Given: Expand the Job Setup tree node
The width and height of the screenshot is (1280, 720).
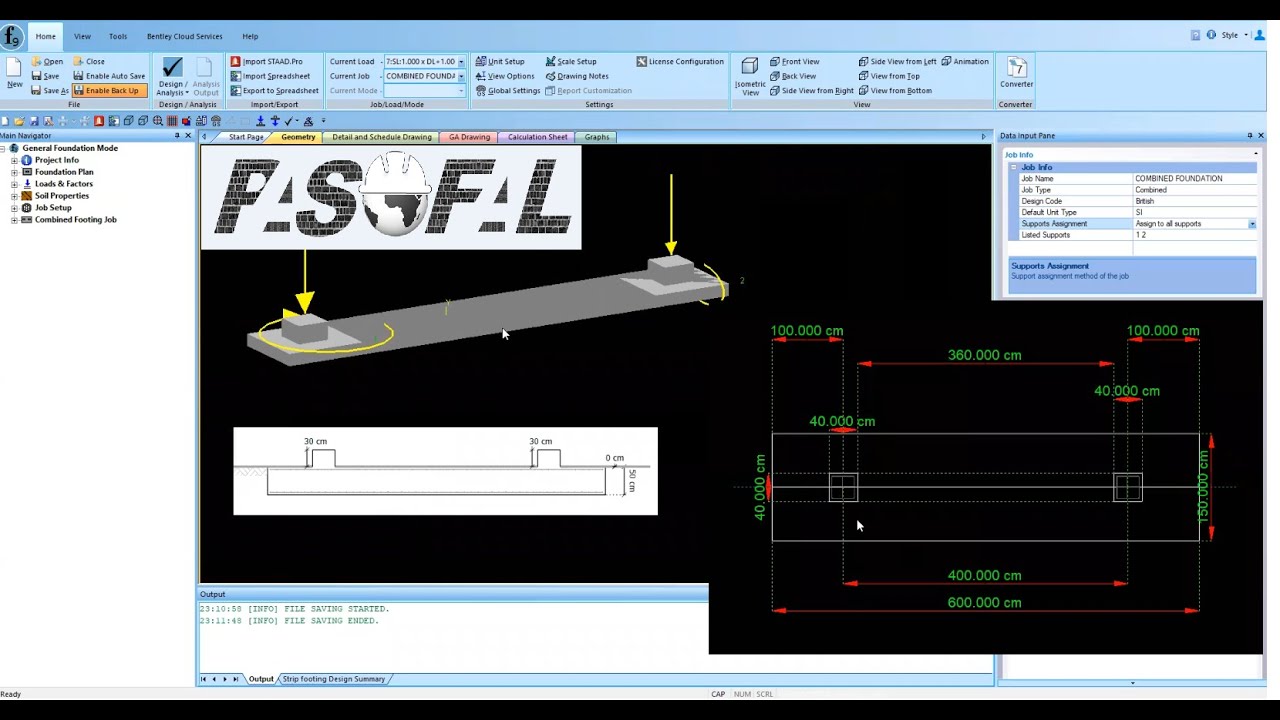Looking at the screenshot, I should [x=15, y=208].
